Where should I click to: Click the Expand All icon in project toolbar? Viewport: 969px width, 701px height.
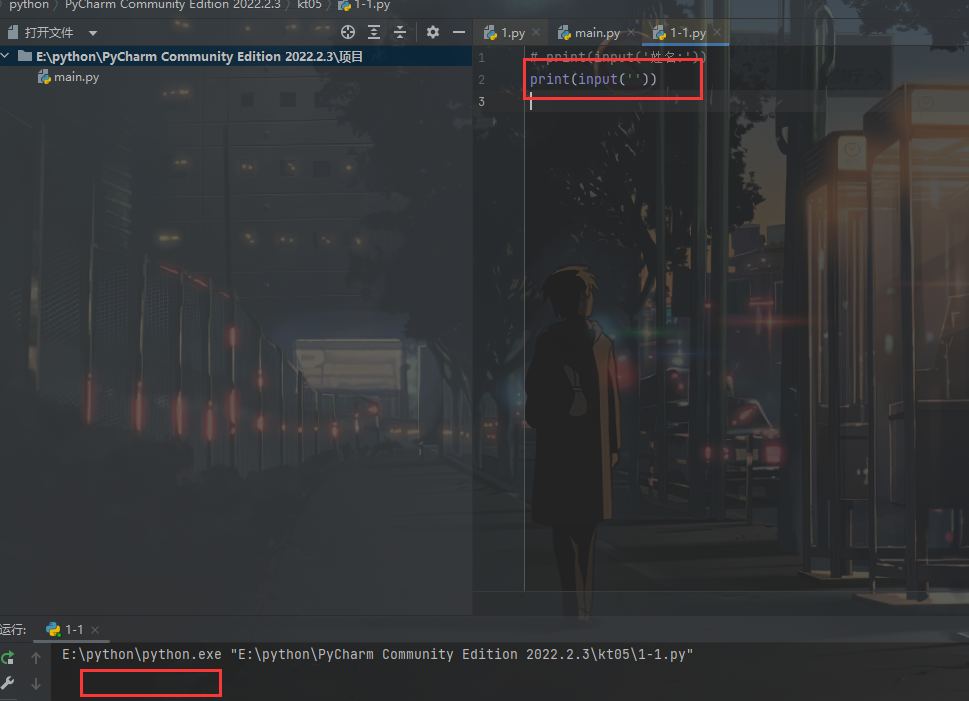(374, 32)
